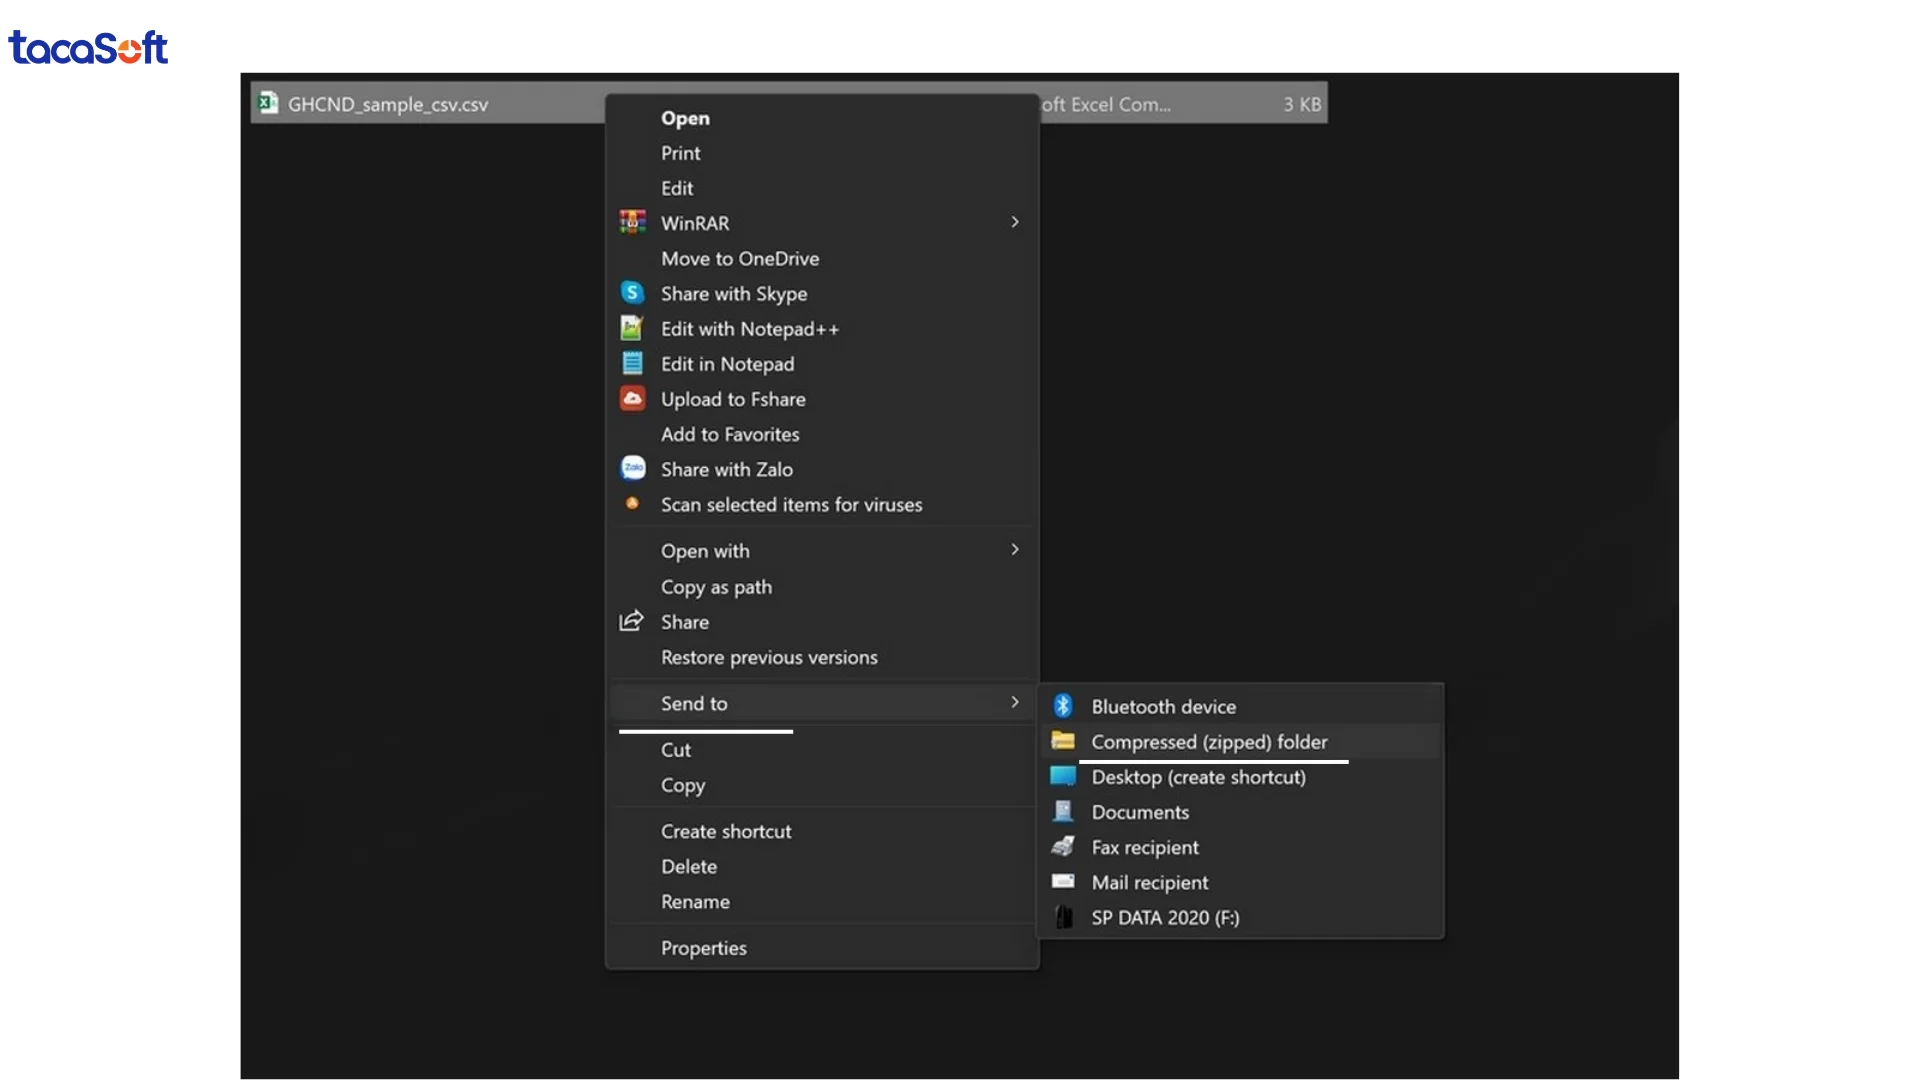Send file to Bluetooth device
The height and width of the screenshot is (1080, 1920).
pos(1241,706)
